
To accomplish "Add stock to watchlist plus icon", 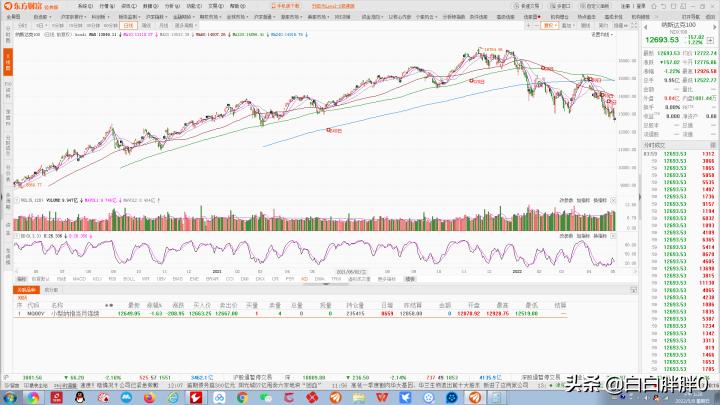I will pos(710,40).
